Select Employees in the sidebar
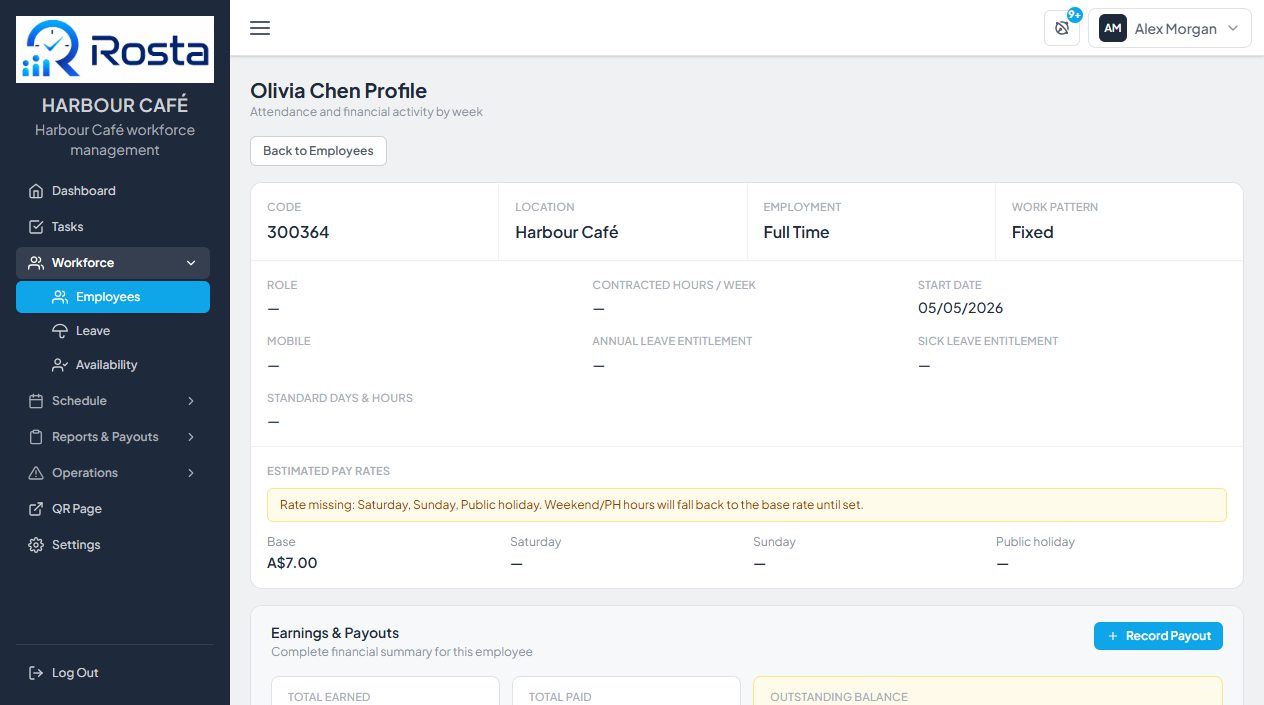 coord(113,297)
